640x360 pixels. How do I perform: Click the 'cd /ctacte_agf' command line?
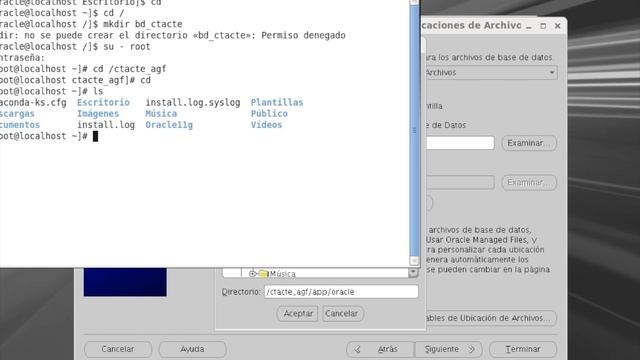click(x=83, y=69)
